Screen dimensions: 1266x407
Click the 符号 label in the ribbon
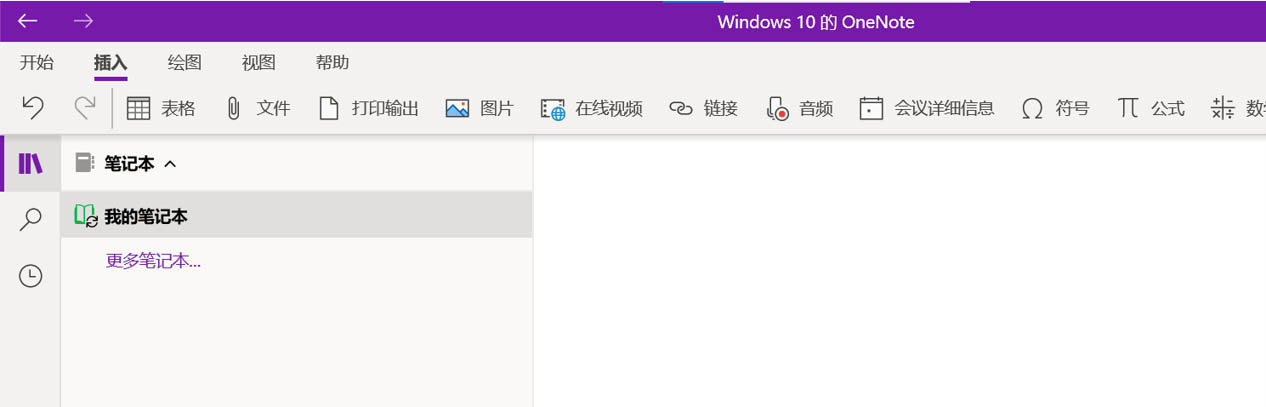point(1073,109)
